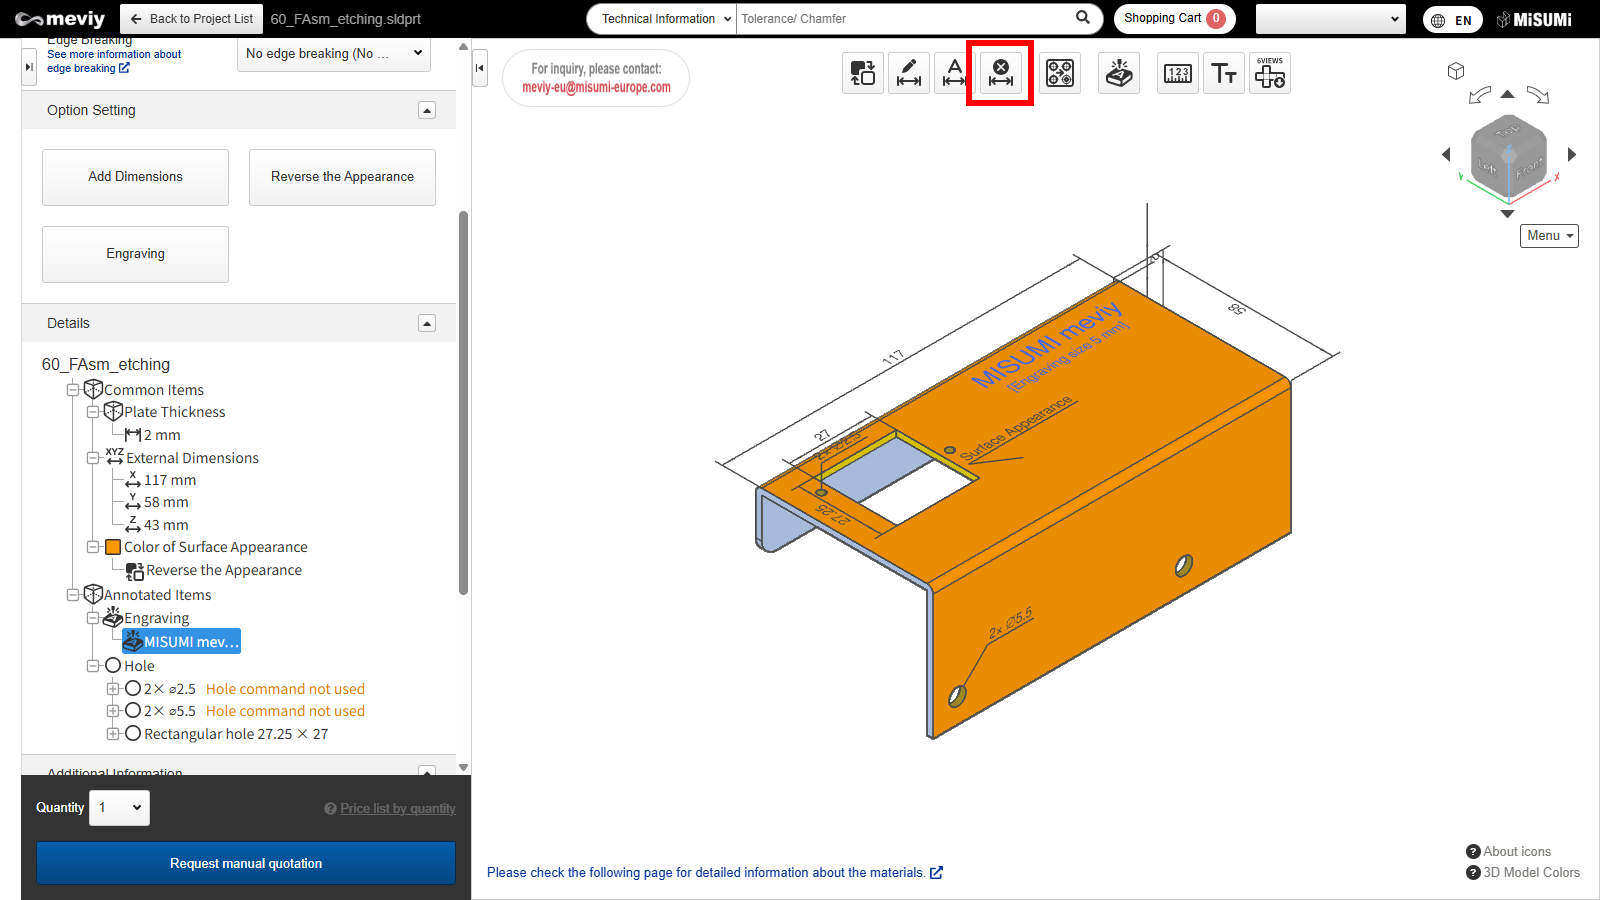Select the edit dimension pencil tool
Screen dimensions: 1600x900
tap(908, 73)
